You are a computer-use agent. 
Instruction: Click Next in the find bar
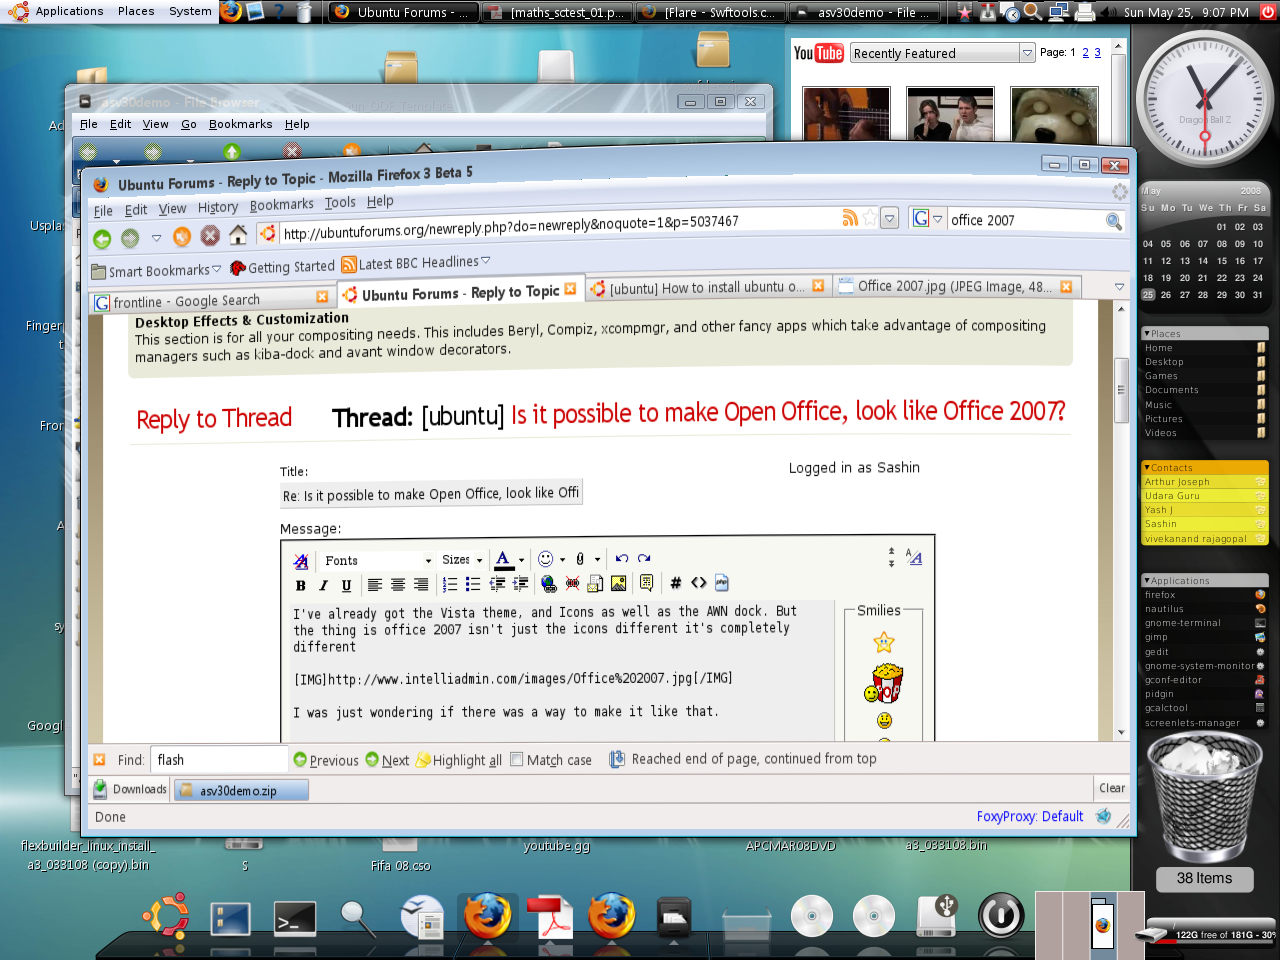click(x=387, y=760)
